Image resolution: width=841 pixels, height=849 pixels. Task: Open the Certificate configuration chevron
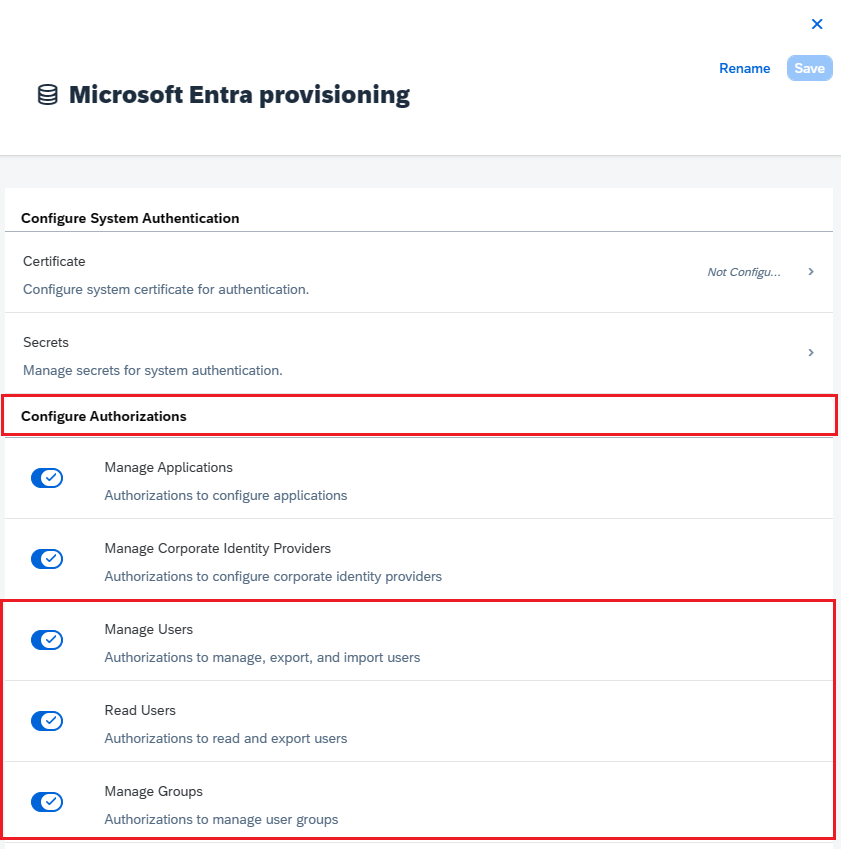(x=811, y=271)
